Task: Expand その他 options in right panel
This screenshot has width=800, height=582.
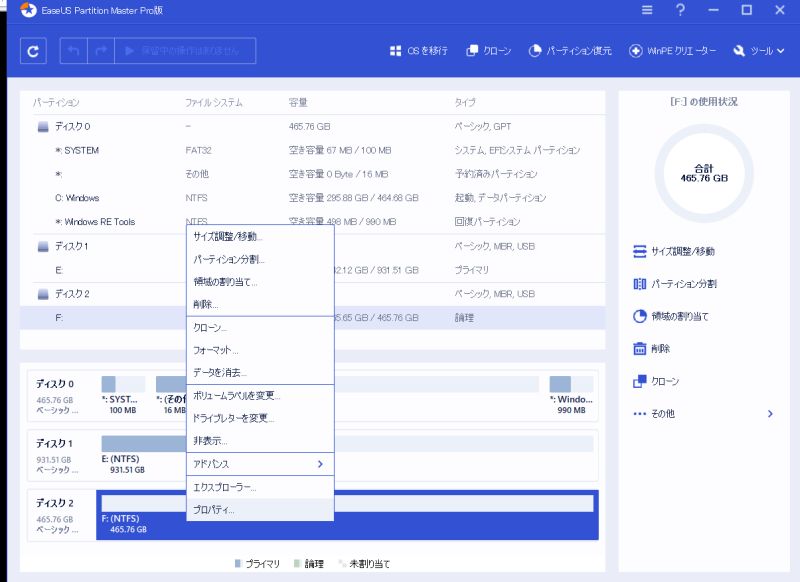Action: [x=703, y=413]
